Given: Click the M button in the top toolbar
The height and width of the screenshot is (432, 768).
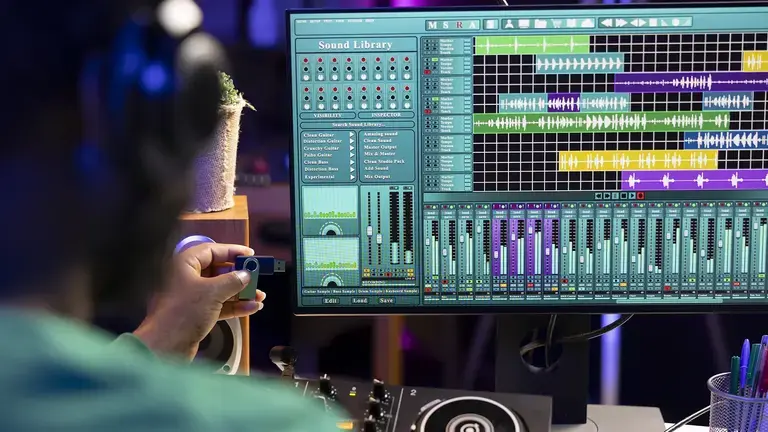Looking at the screenshot, I should coord(432,24).
